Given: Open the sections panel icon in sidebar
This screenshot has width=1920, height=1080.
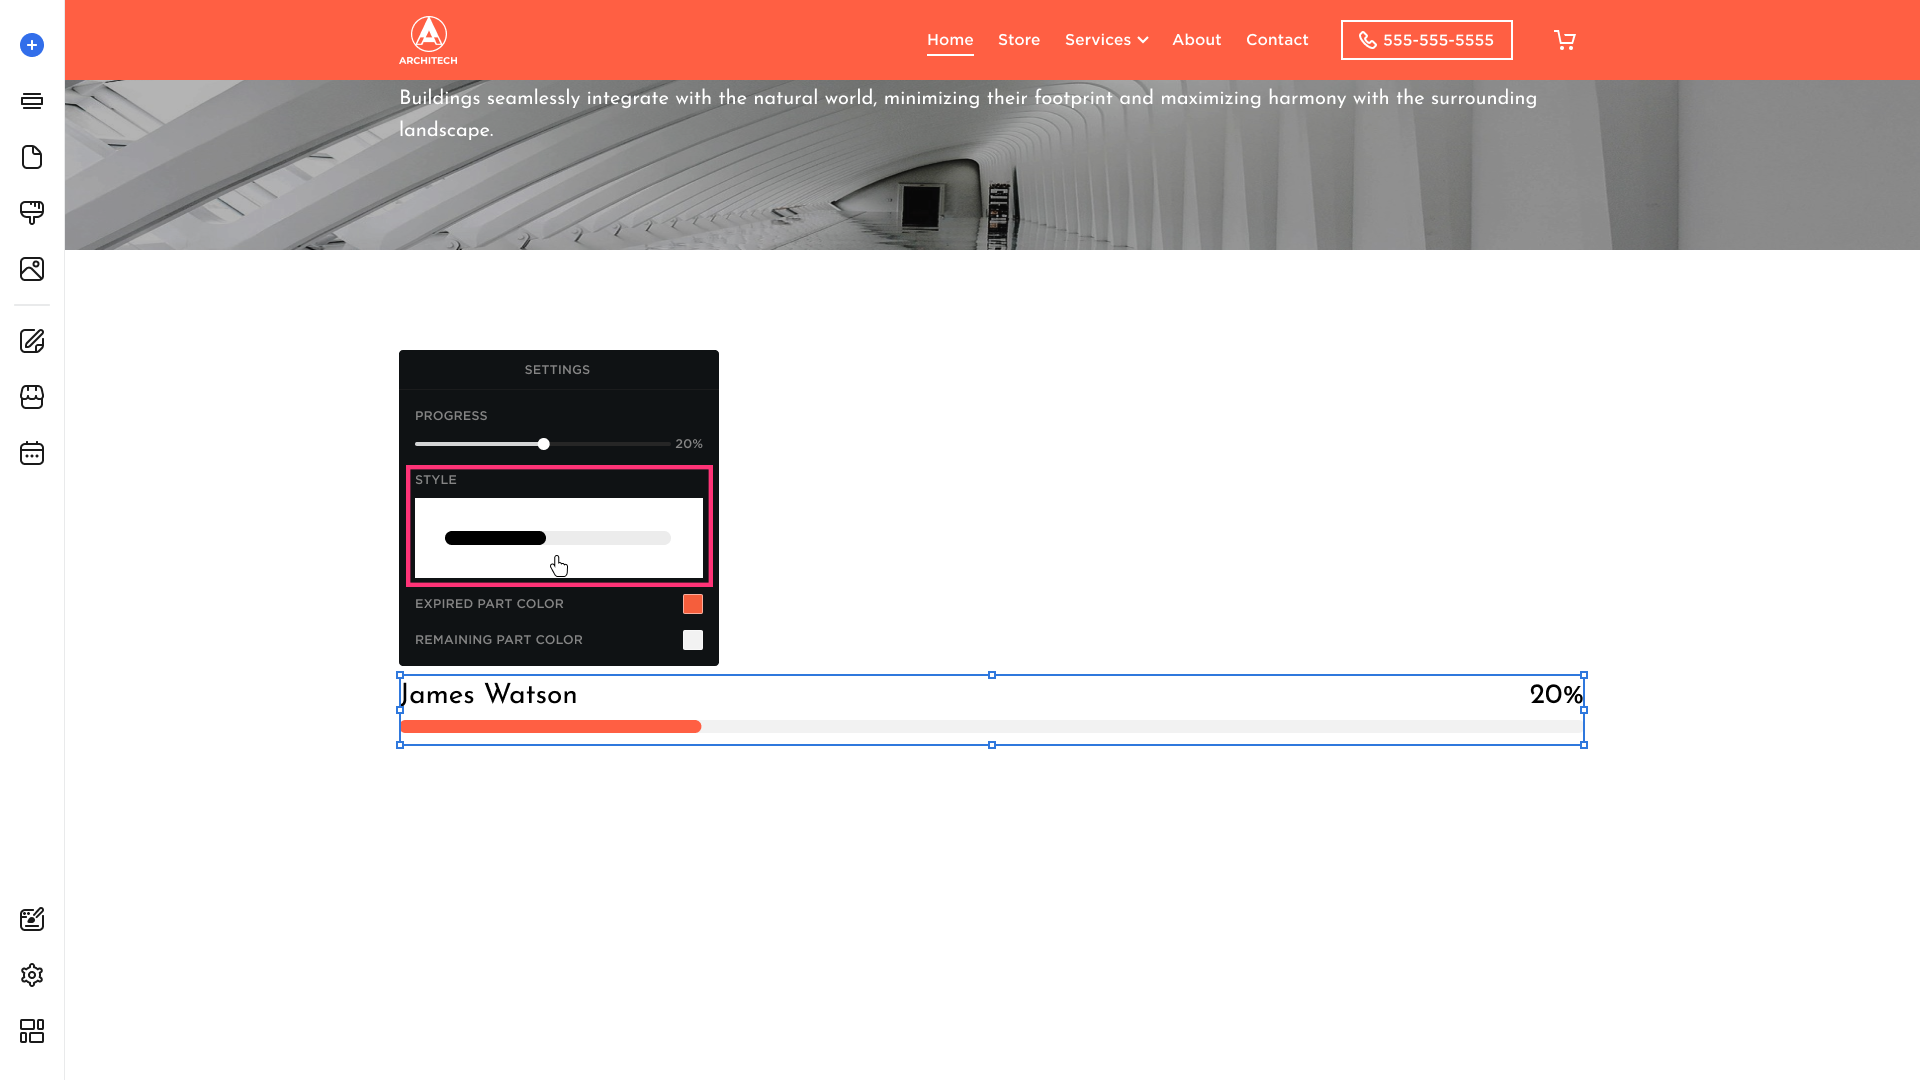Looking at the screenshot, I should point(32,101).
